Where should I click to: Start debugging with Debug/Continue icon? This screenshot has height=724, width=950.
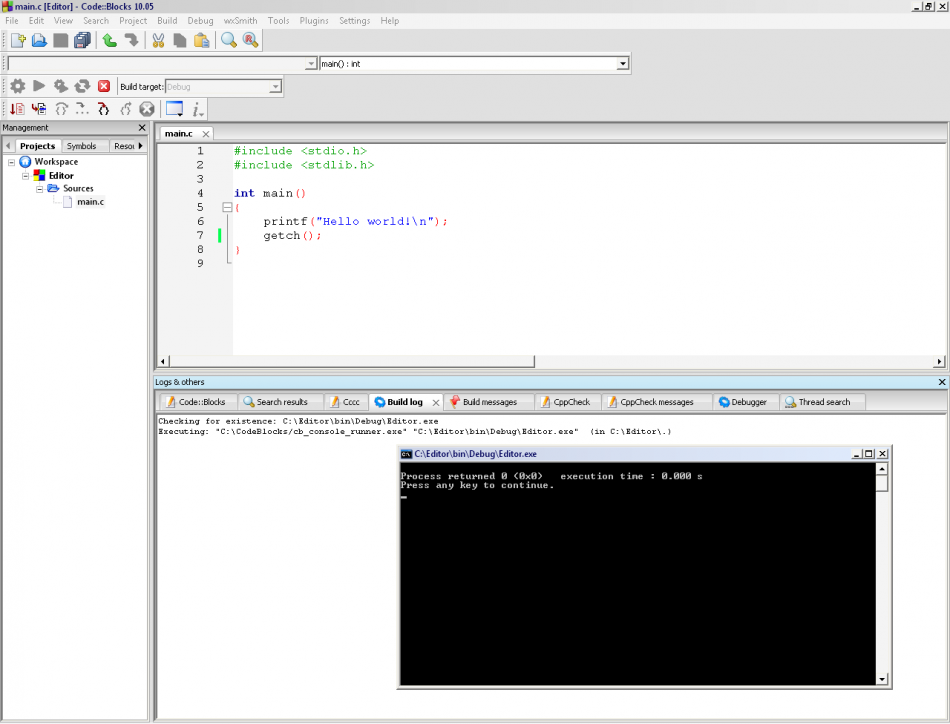[17, 109]
